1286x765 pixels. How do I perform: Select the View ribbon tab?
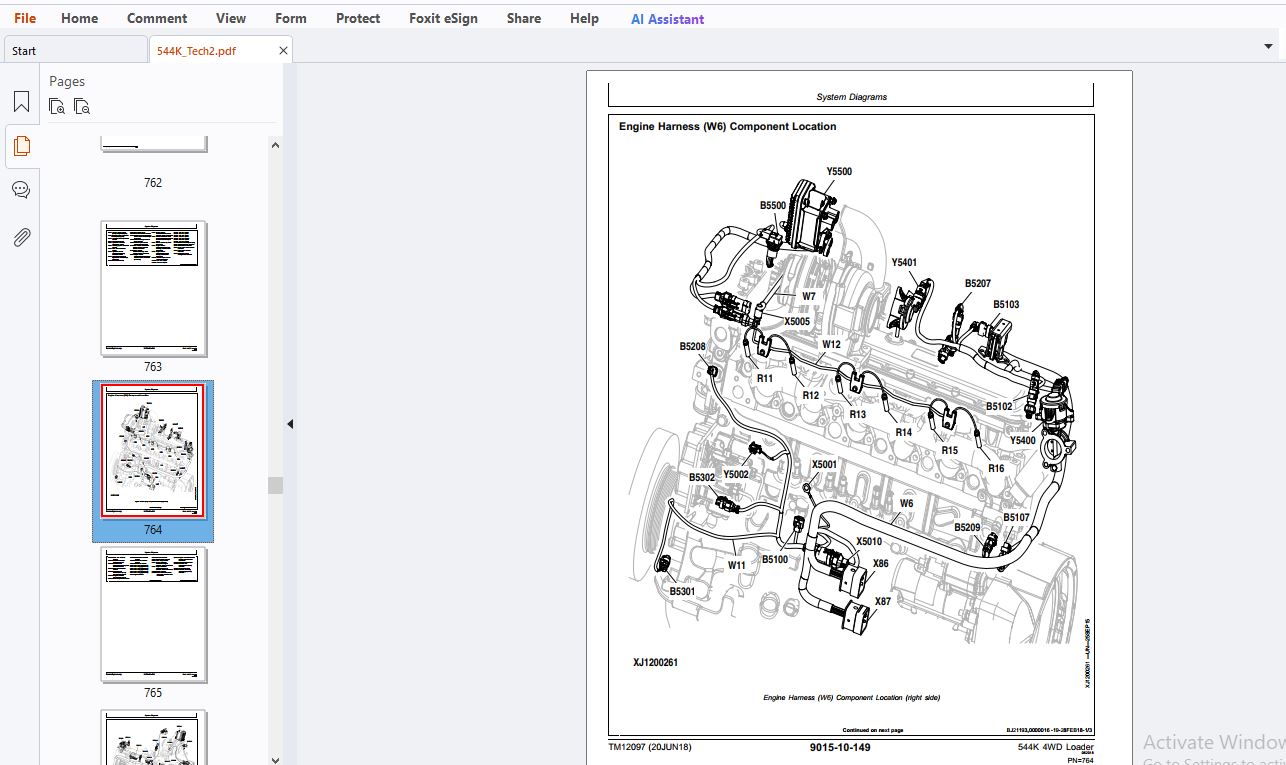231,18
